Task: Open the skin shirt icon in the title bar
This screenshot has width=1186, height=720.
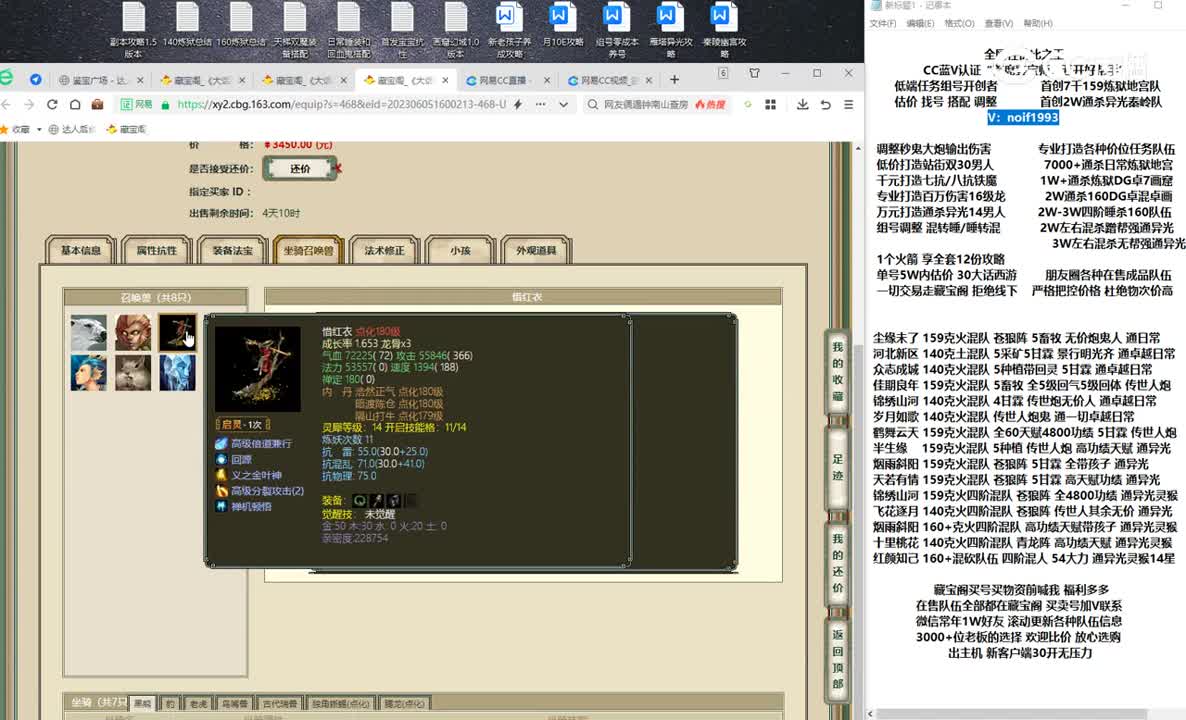Action: [754, 73]
